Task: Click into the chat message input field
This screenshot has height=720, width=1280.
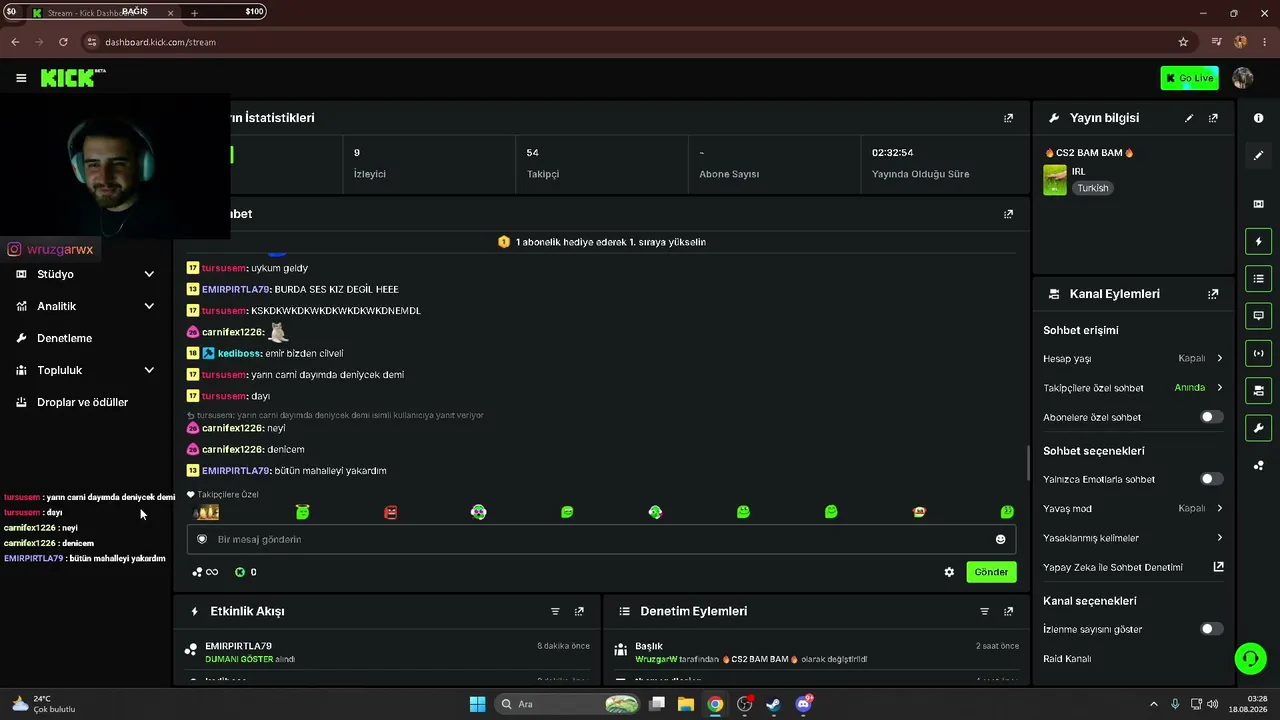Action: coord(601,539)
